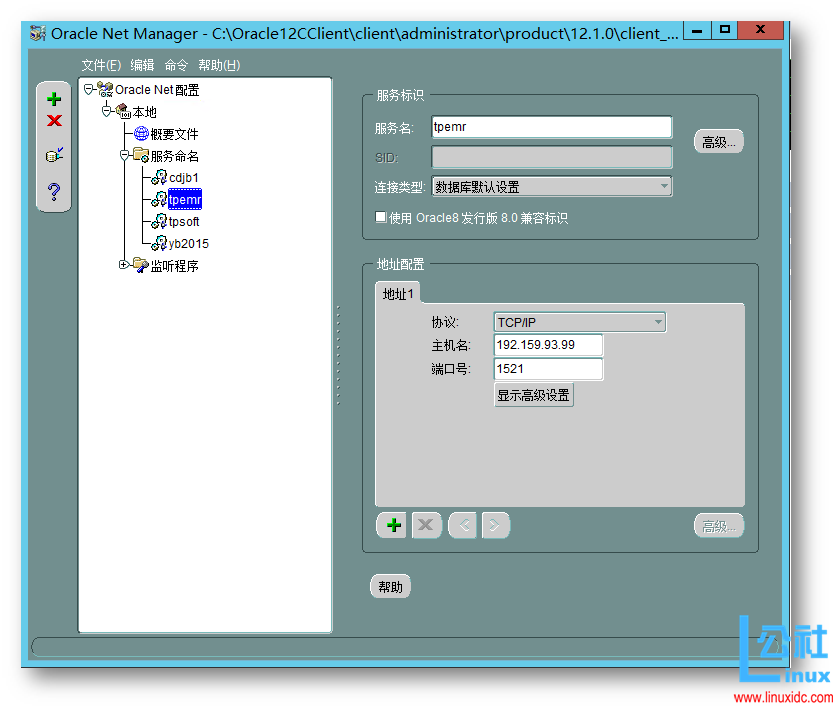Delete selected item with red X toolbar icon
The image size is (833, 710).
pyautogui.click(x=53, y=121)
